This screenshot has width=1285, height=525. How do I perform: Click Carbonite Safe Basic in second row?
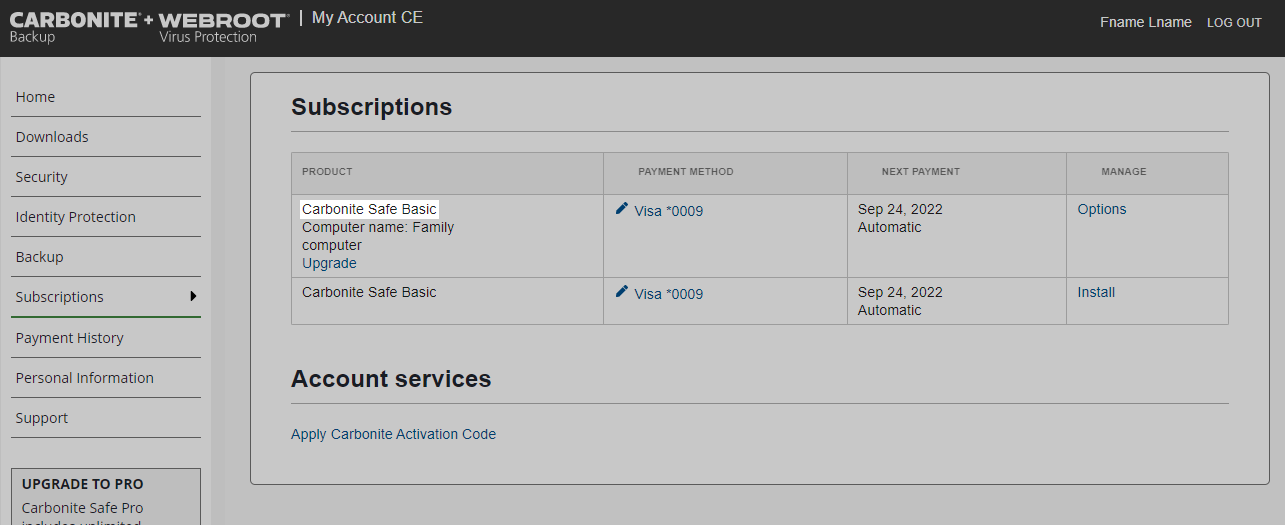coord(369,292)
